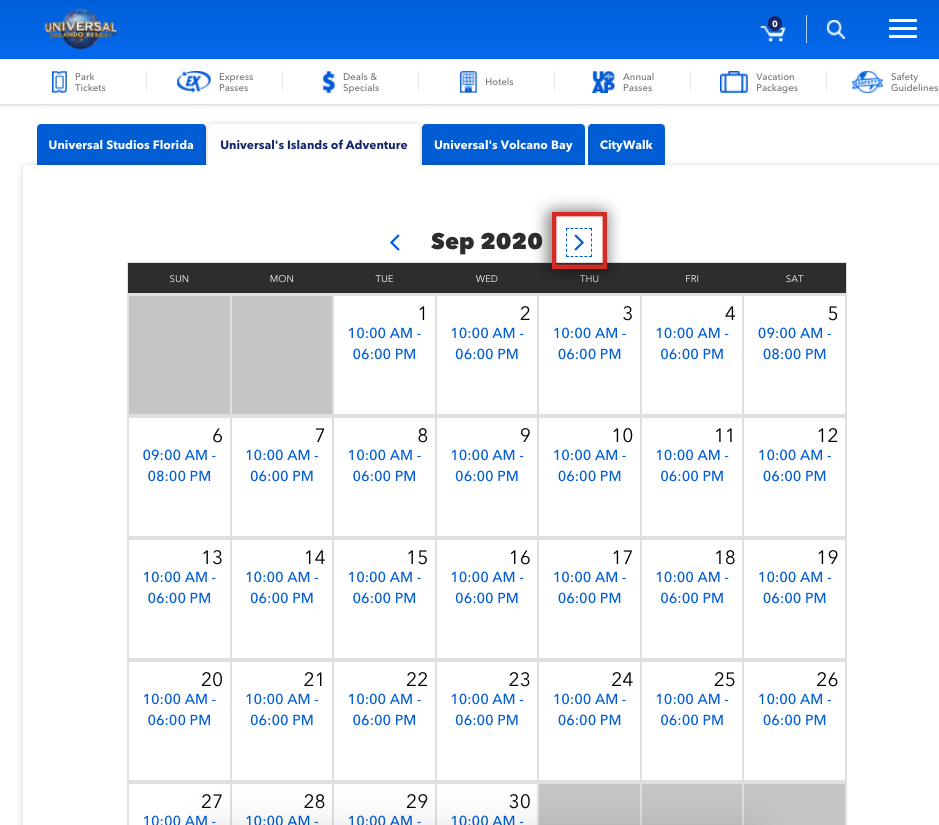Go to previous month arrow

[x=395, y=242]
